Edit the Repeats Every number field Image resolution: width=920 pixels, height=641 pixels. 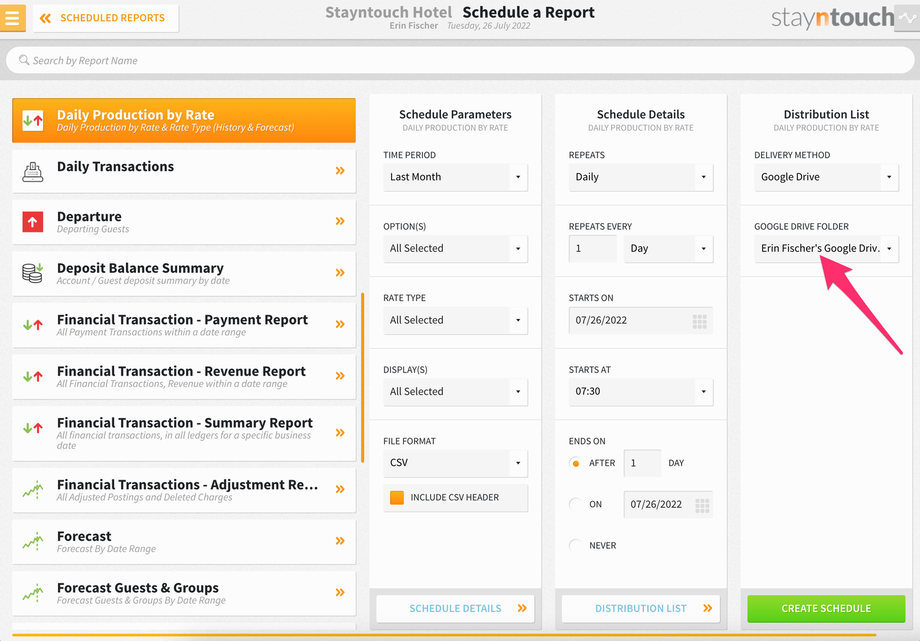click(x=593, y=248)
